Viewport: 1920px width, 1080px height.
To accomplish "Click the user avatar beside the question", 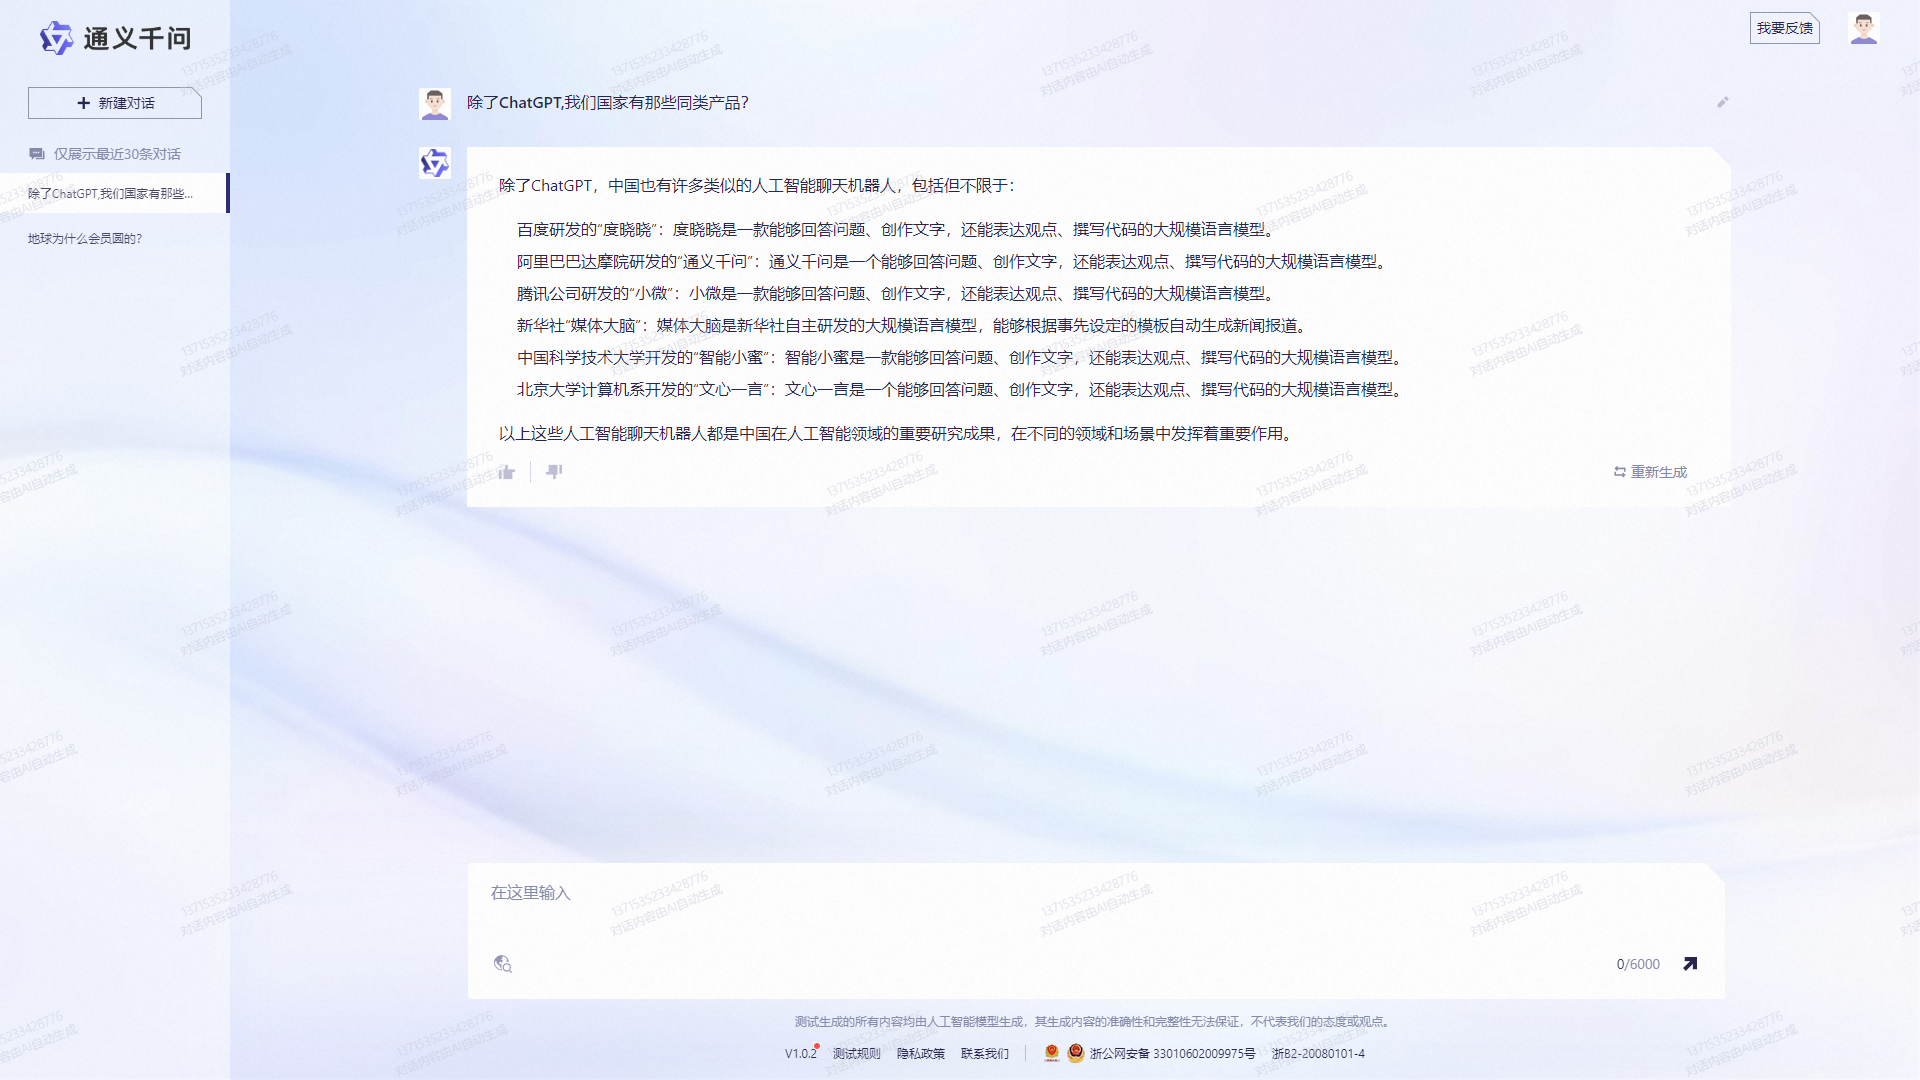I will pos(435,103).
